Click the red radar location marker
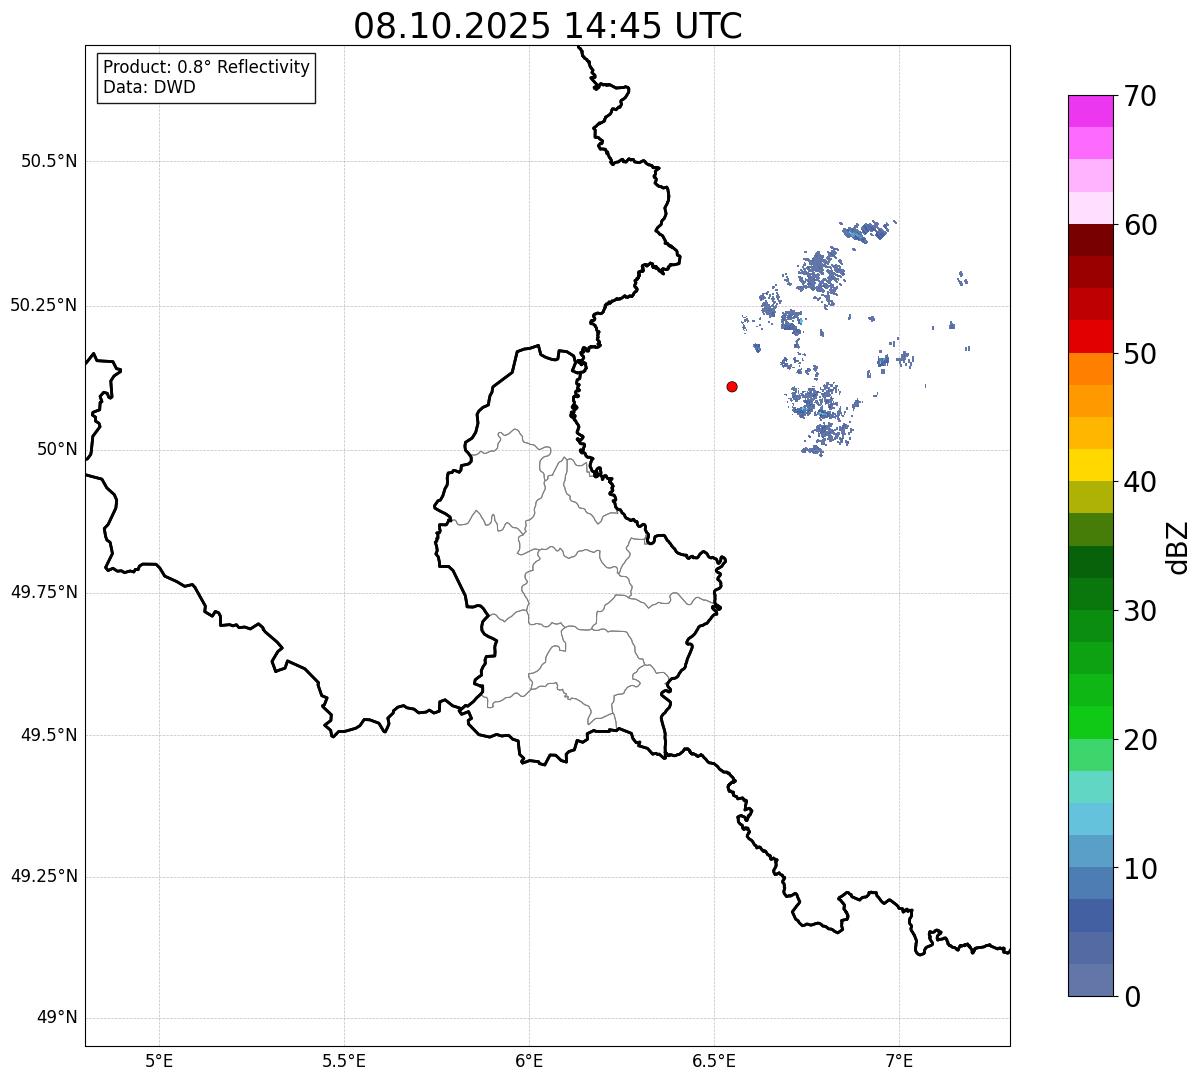 (x=732, y=386)
